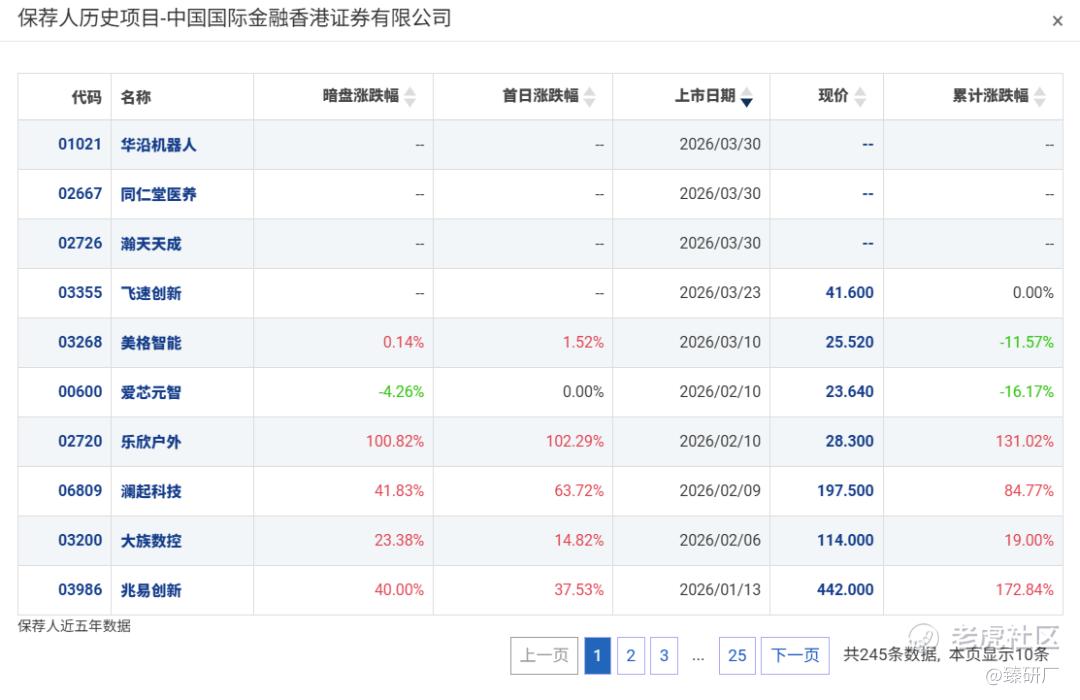Screen dimensions: 1080x700
Task: Click cumulative change -16.17%
Action: [1026, 392]
